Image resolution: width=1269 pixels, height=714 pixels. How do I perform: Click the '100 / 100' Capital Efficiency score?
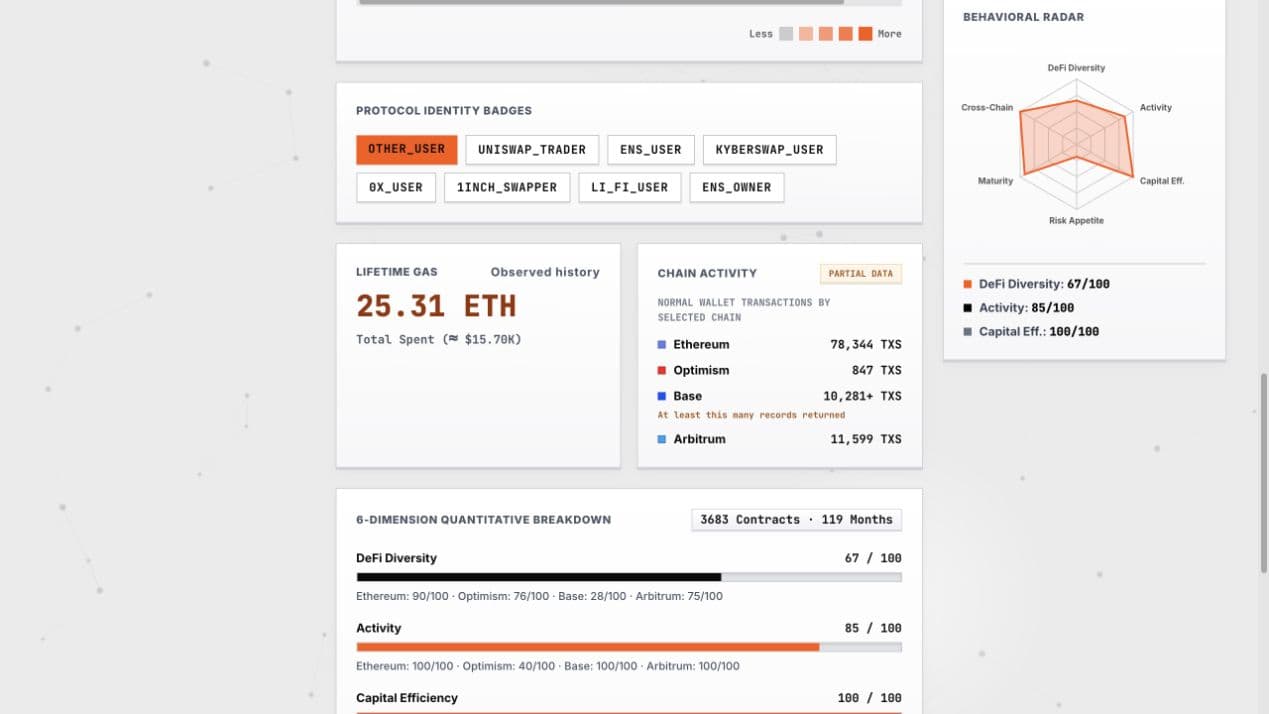pos(870,699)
